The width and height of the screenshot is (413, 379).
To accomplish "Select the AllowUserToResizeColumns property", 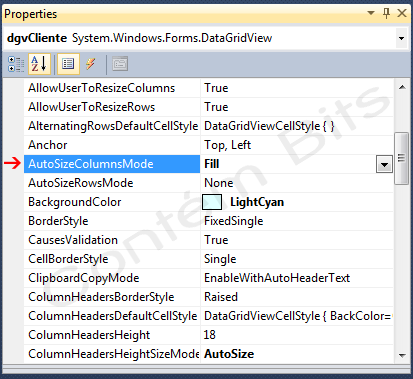I will [112, 88].
